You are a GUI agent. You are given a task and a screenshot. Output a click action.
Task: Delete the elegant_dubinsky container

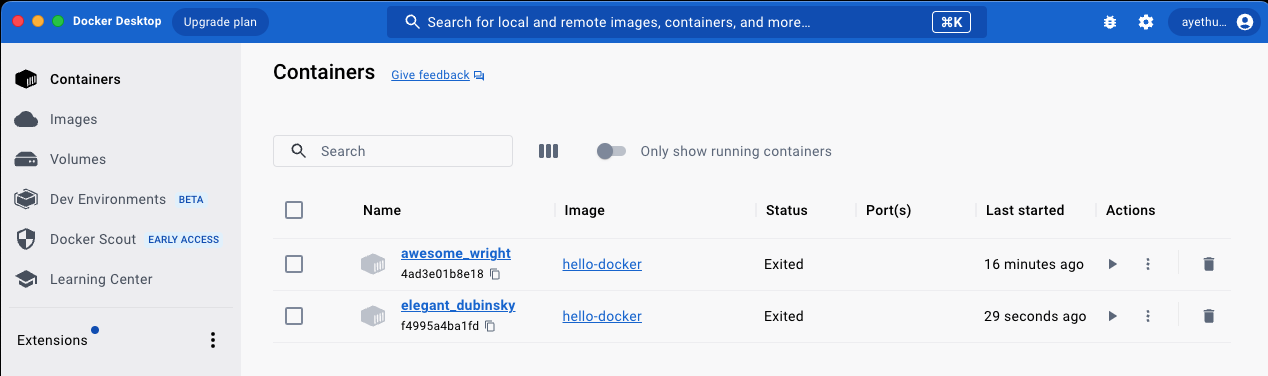(x=1209, y=316)
